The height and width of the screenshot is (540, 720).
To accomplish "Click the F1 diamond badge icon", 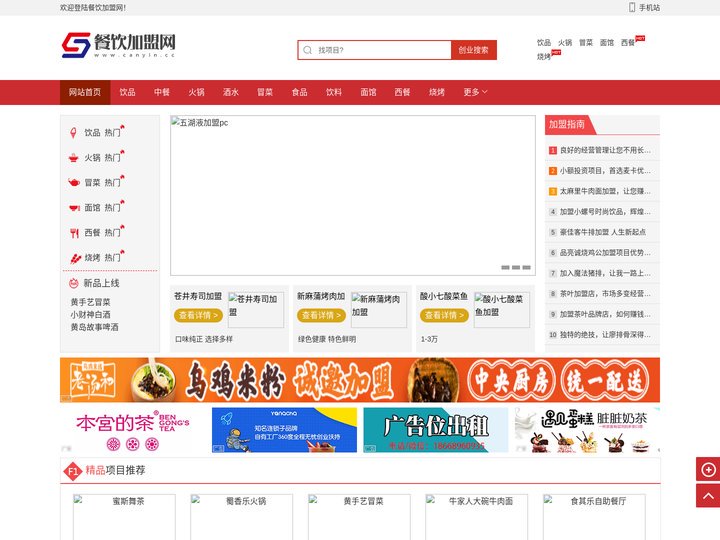I will (73, 471).
